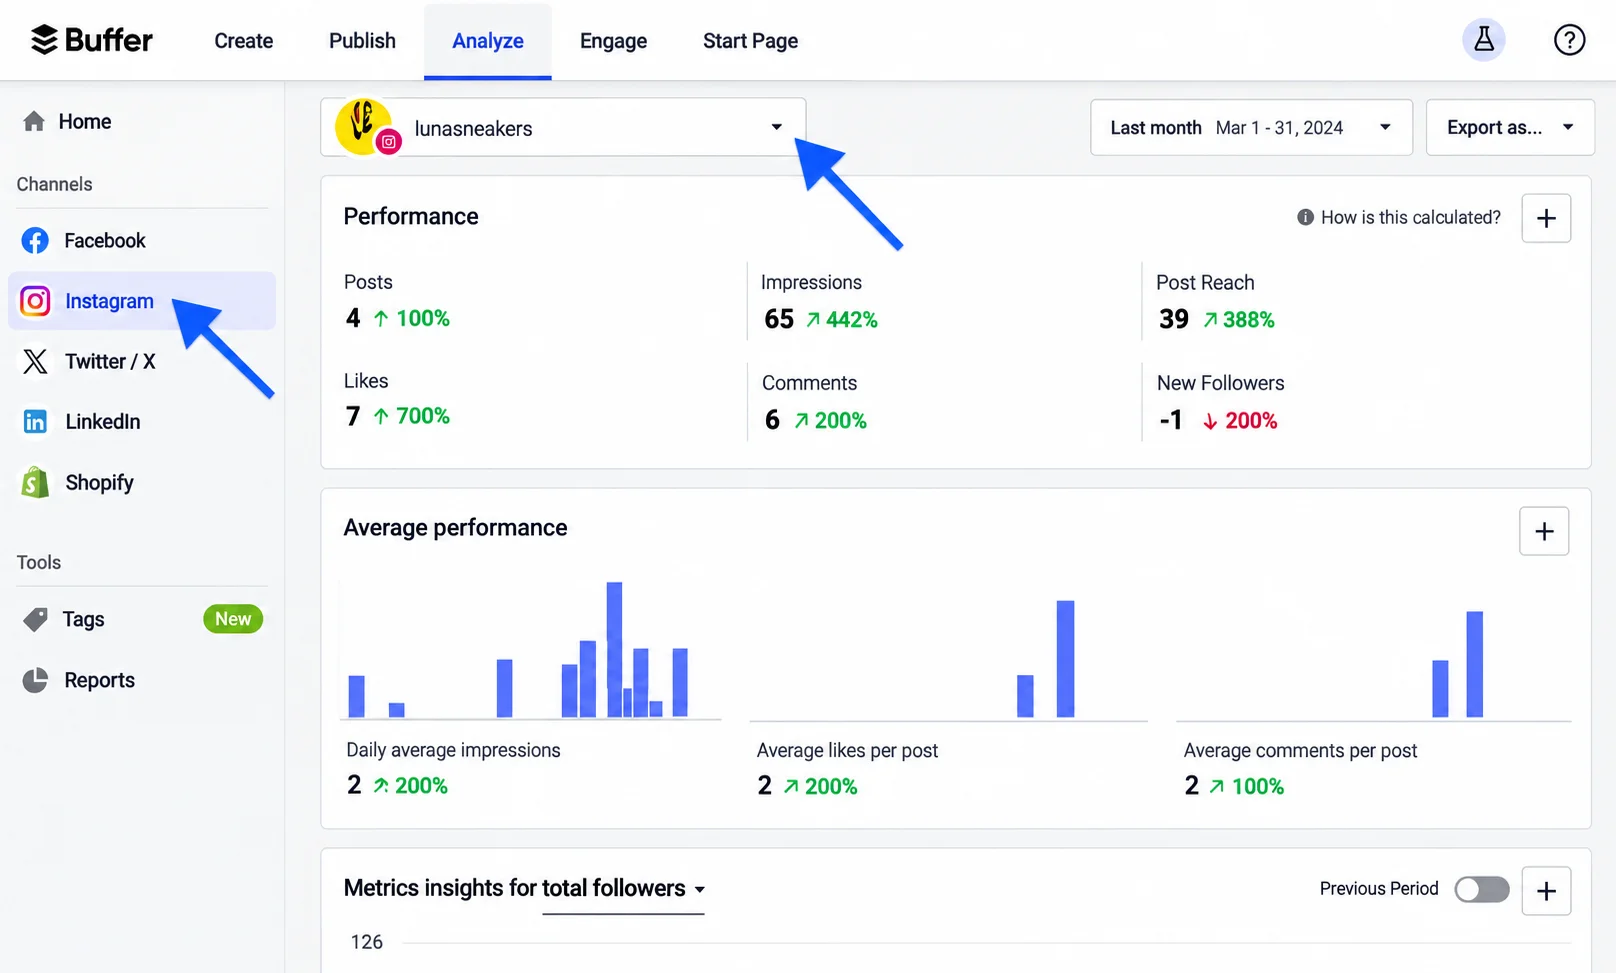Expand the lunasneakers account dropdown
This screenshot has width=1616, height=973.
pyautogui.click(x=563, y=127)
